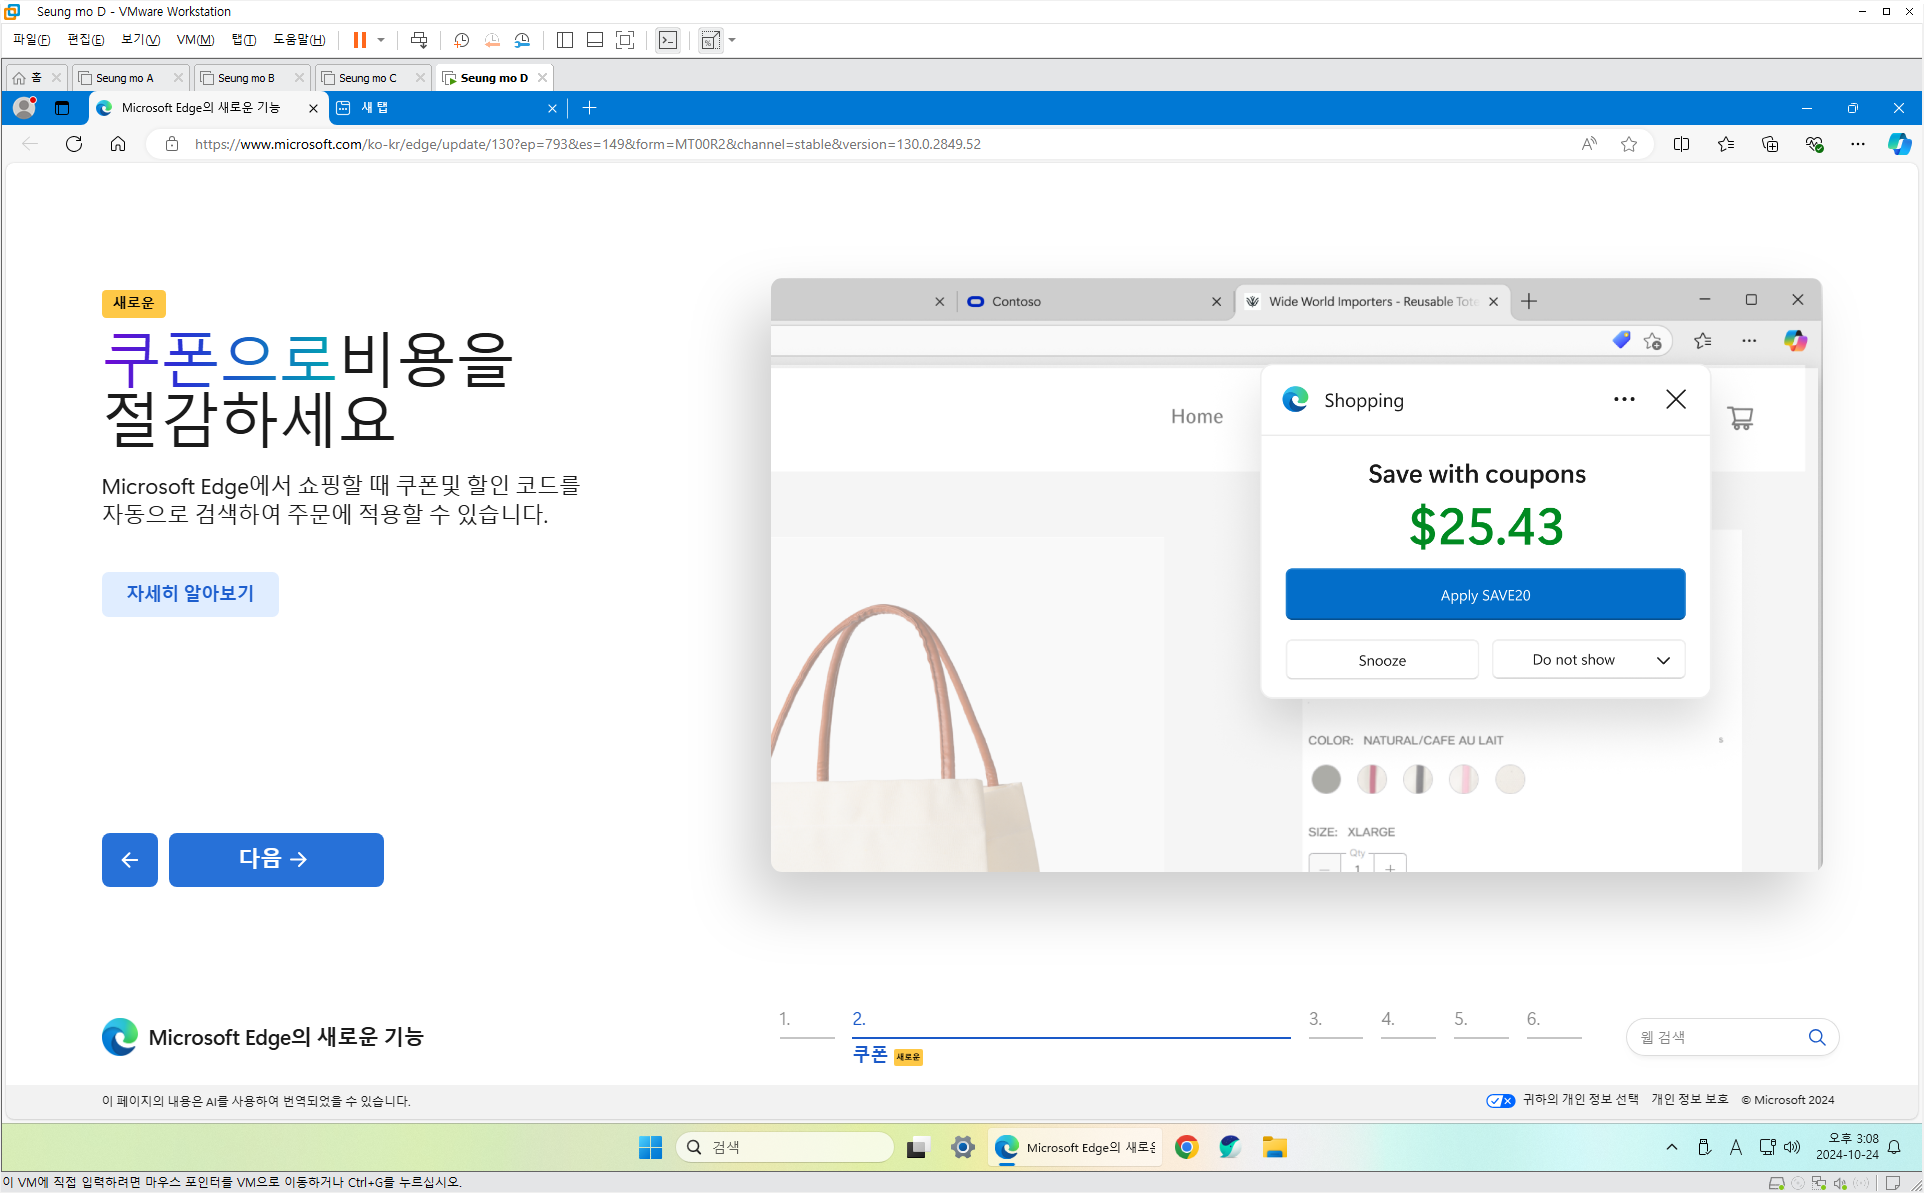Viewport: 1924px width, 1193px height.
Task: Open the 탭(T) menu
Action: pos(244,40)
